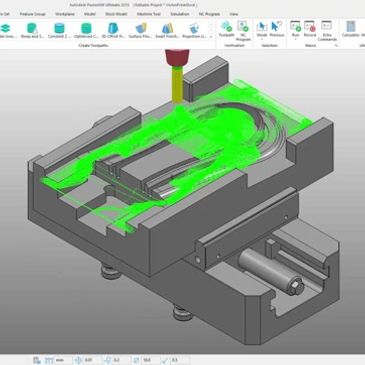
Task: Switch to the Block Model tab
Action: tap(116, 14)
